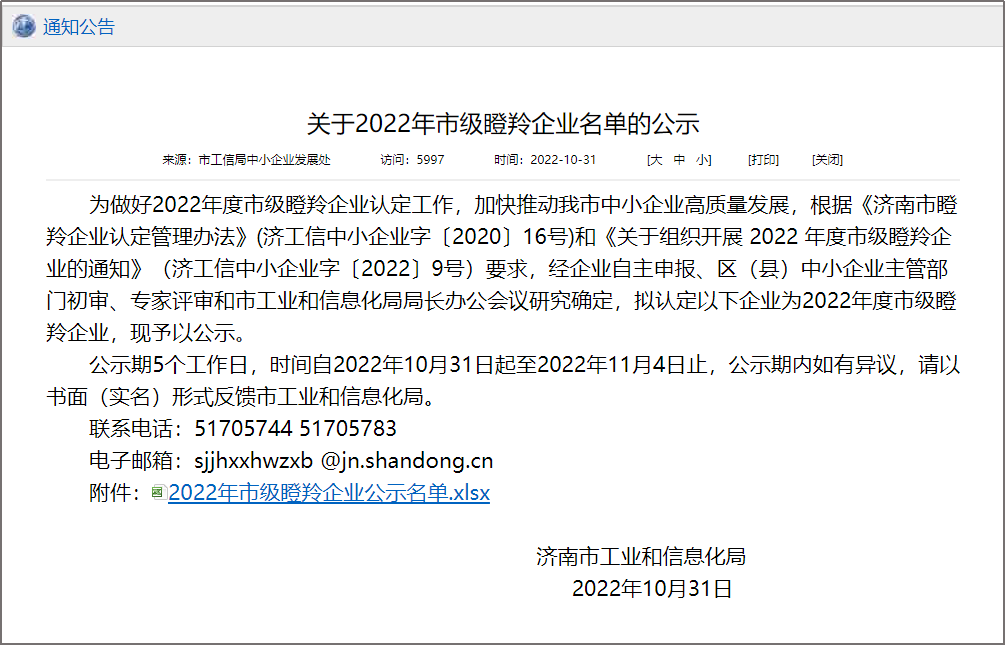
Task: Open attachment 2022年市级瞪羚企业公示名单.xlsx
Action: click(x=328, y=493)
